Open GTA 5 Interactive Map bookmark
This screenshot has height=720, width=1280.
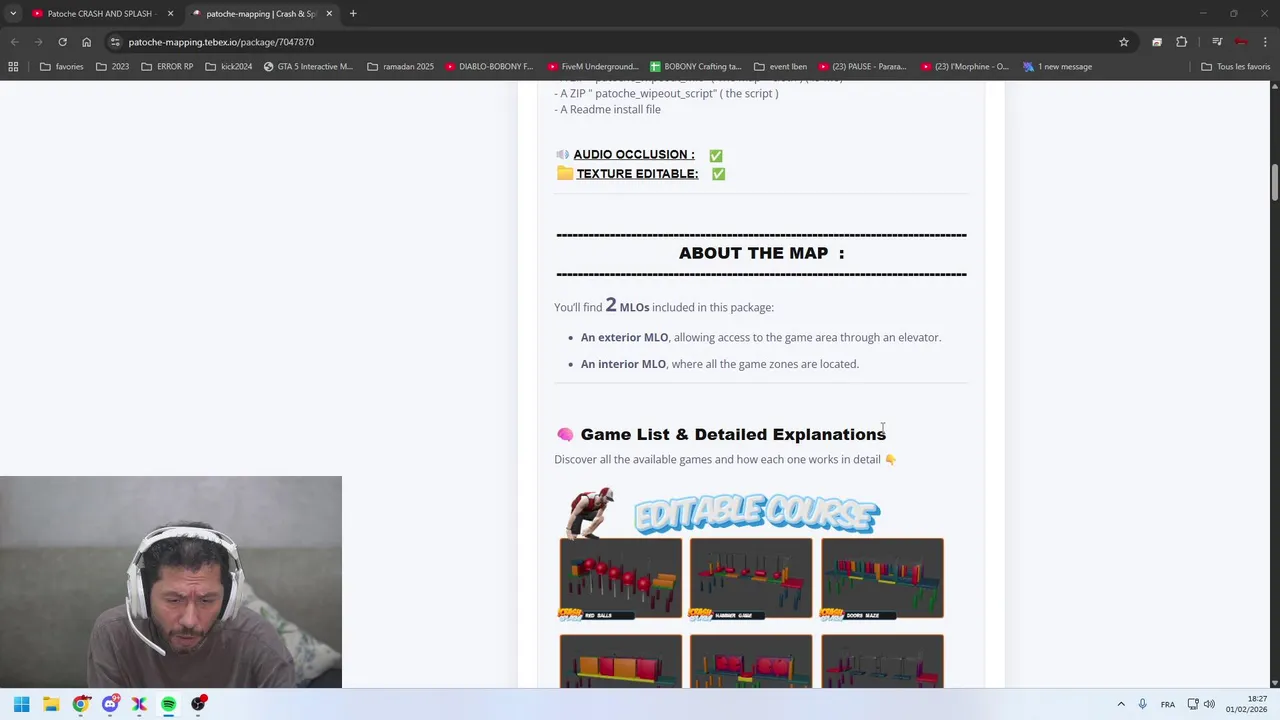pos(308,67)
